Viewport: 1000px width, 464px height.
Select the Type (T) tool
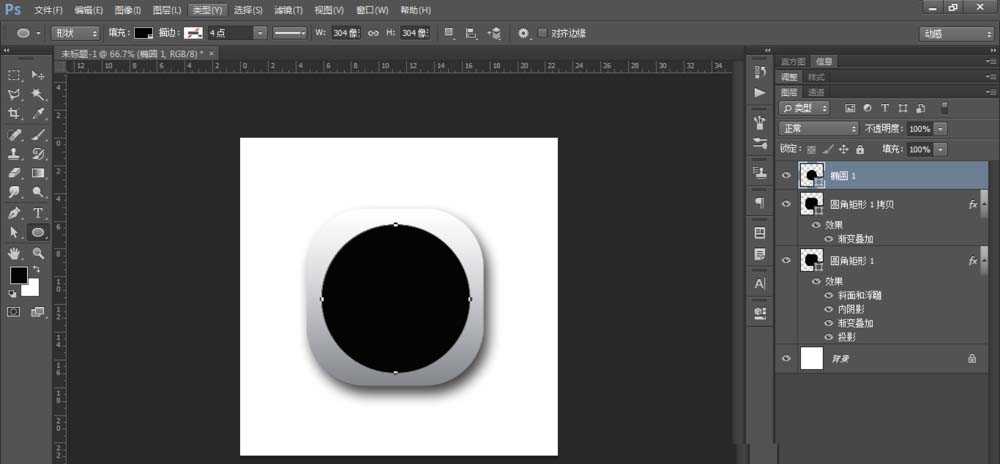pyautogui.click(x=38, y=213)
